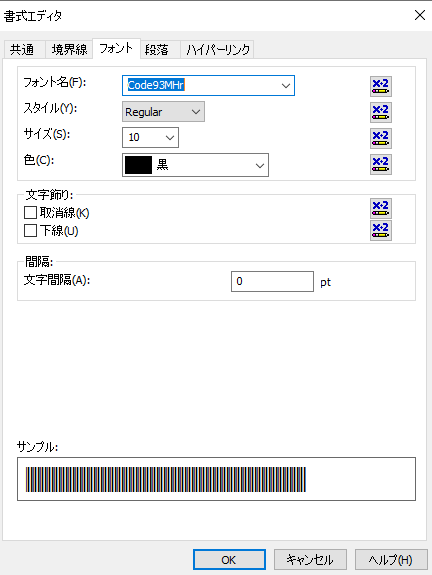Open formula editor for strikethrough (取消線)
Screen dimensions: 432x575
tap(381, 208)
